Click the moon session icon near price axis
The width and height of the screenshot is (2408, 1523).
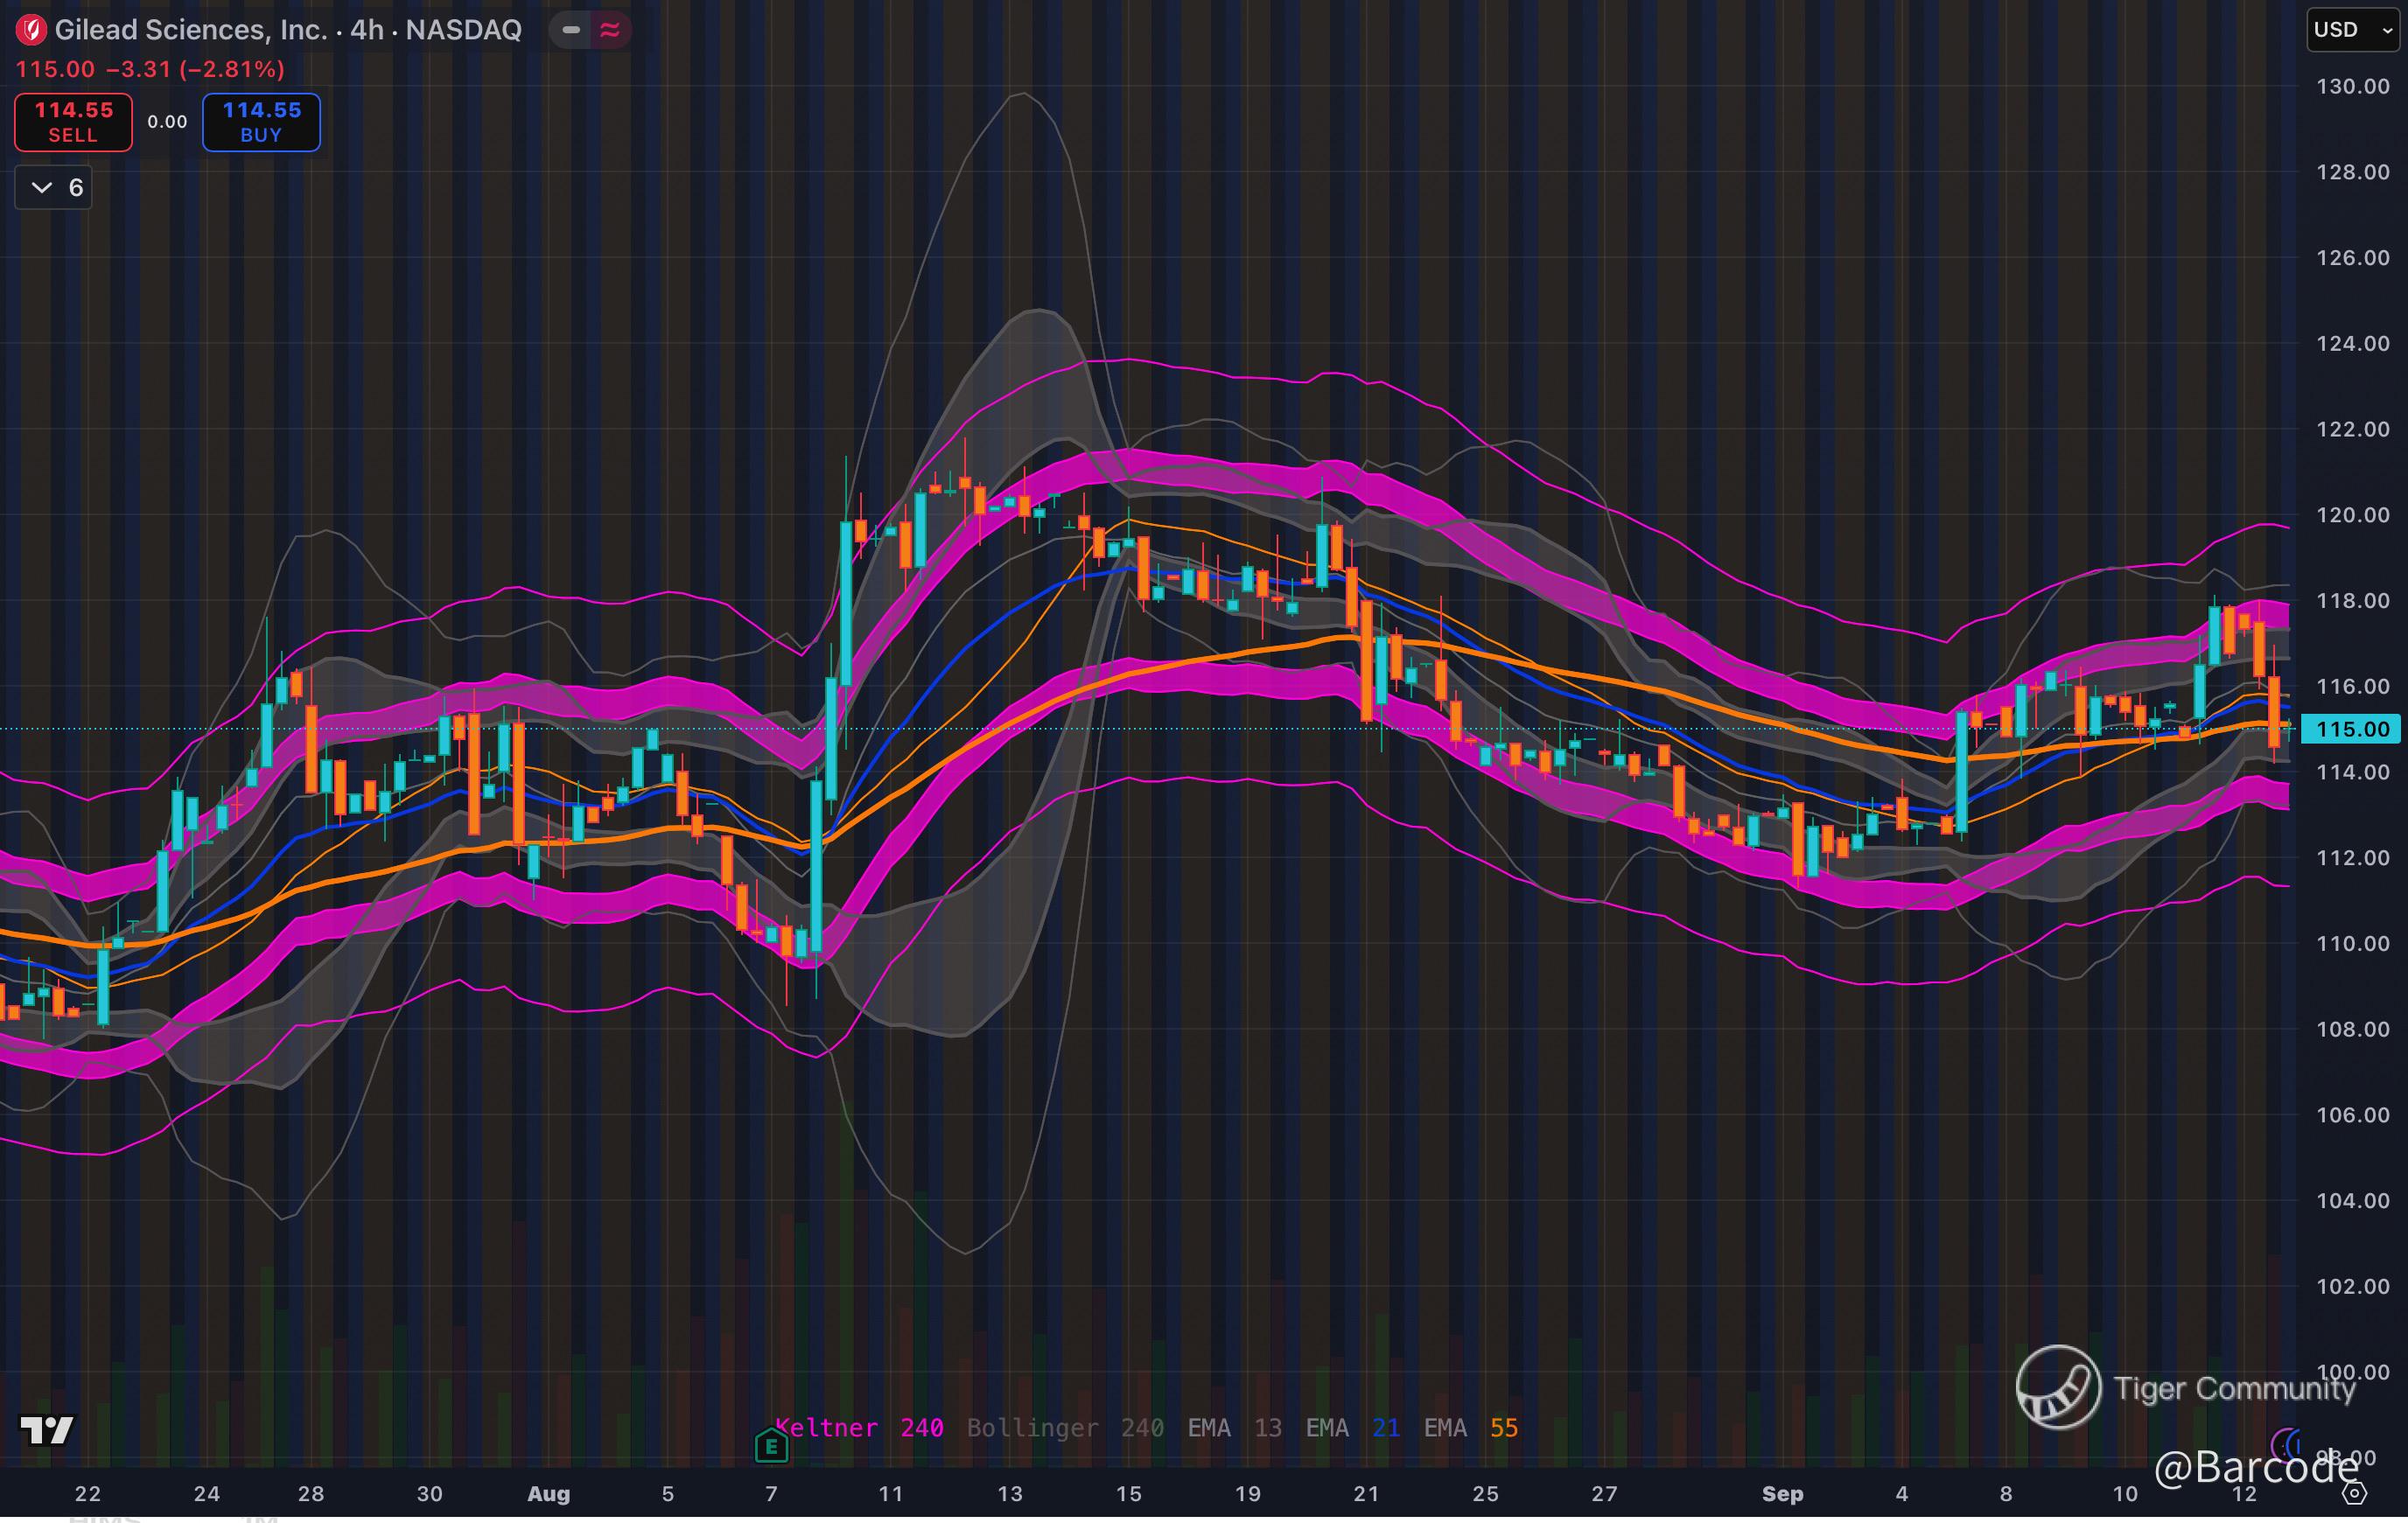2285,1444
